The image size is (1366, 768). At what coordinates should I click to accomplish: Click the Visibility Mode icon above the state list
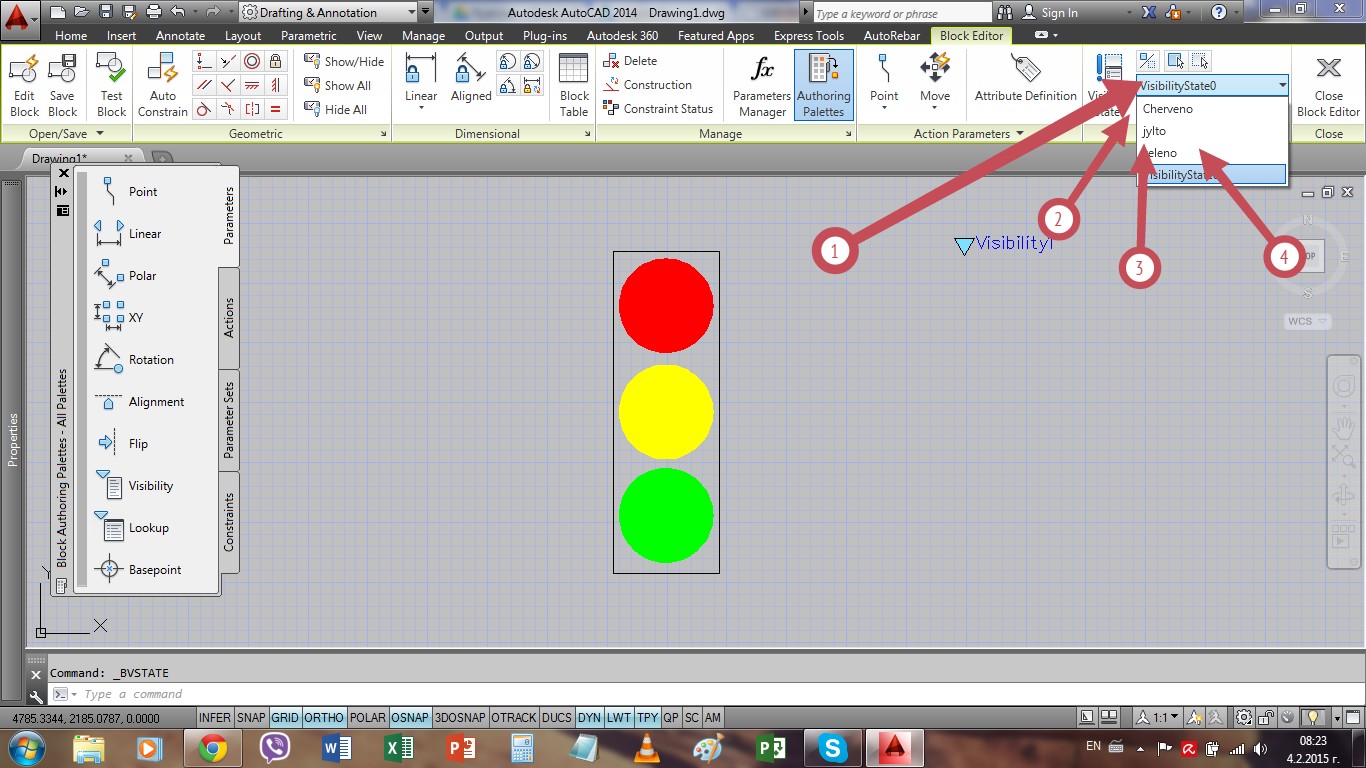click(x=1148, y=61)
